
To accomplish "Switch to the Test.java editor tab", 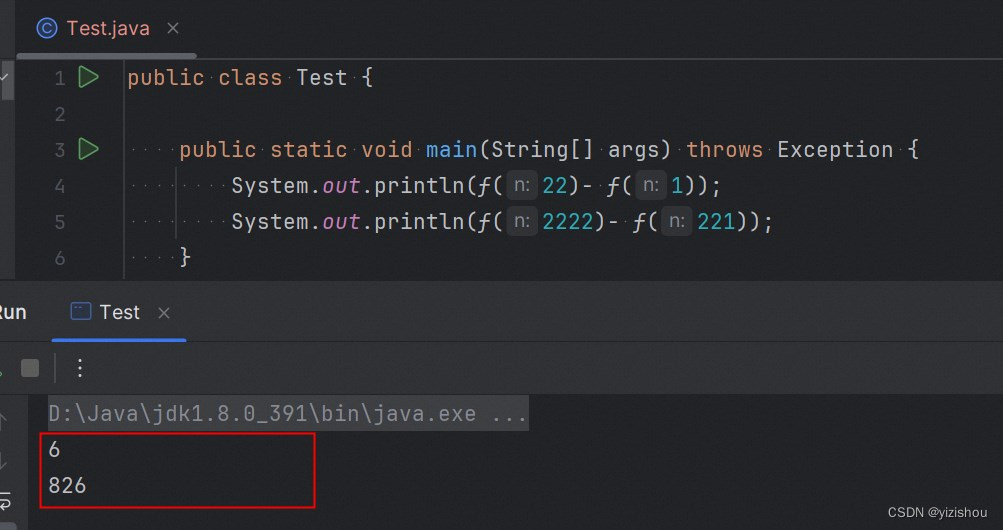I will 107,28.
